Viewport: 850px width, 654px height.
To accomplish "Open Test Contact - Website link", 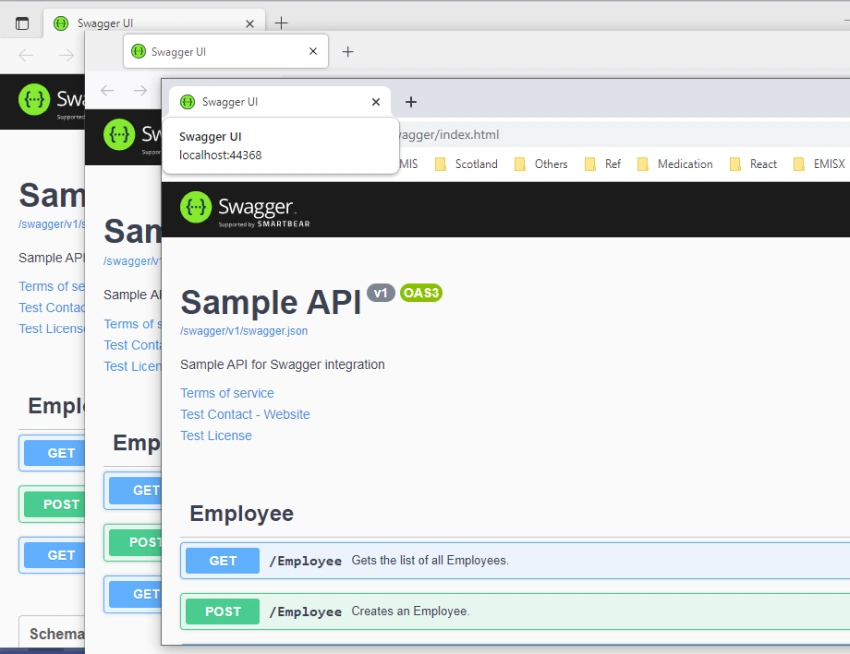I will point(245,414).
